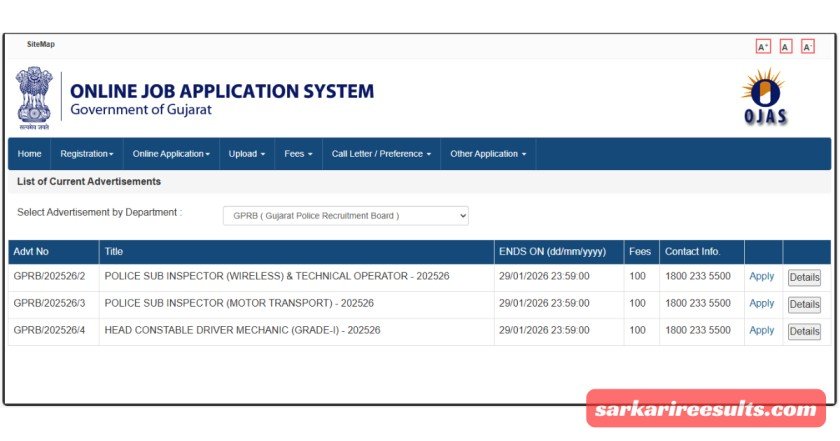The image size is (840, 441).
Task: Open the SiteMap link
Action: click(x=41, y=45)
